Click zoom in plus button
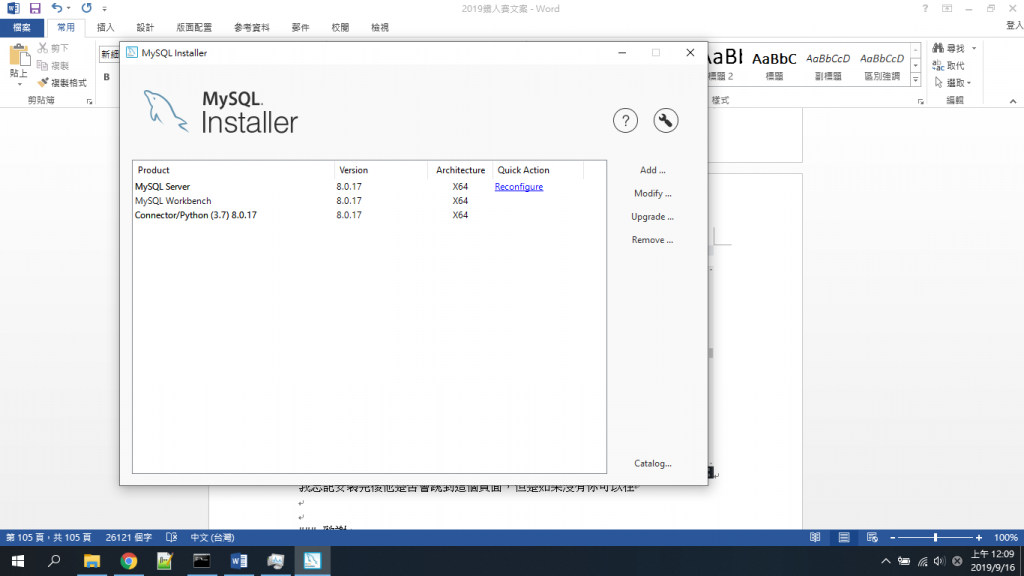The height and width of the screenshot is (576, 1024). 978,537
